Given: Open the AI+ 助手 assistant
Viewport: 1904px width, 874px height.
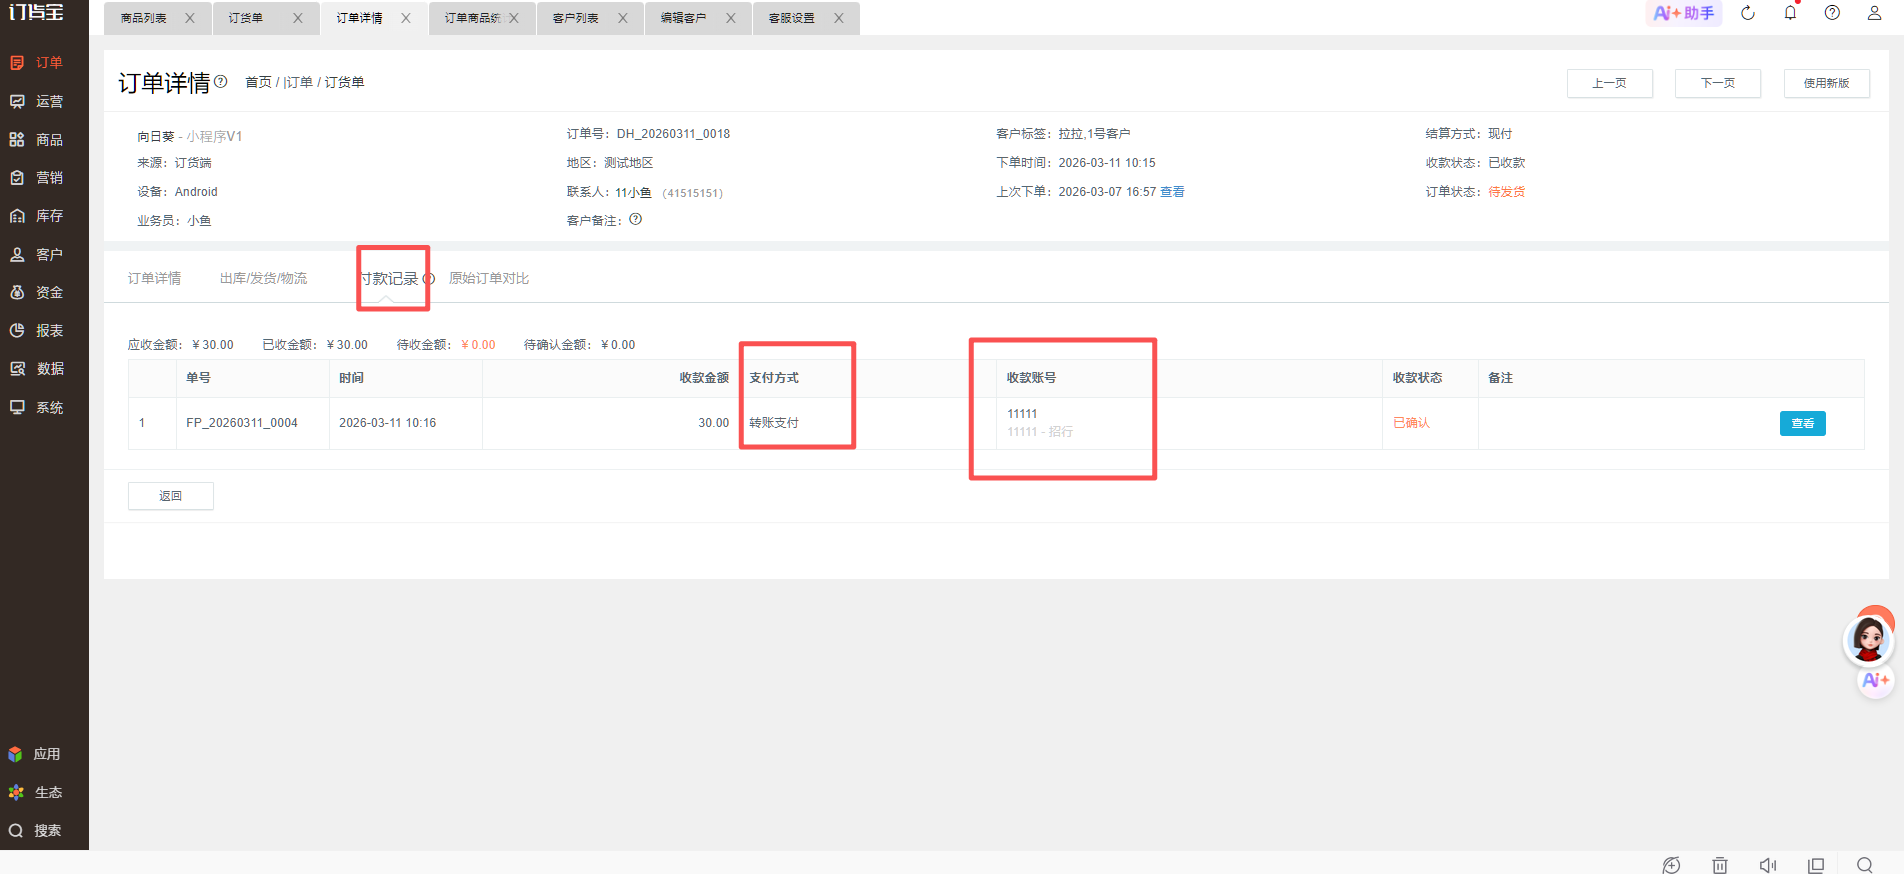Looking at the screenshot, I should point(1684,13).
